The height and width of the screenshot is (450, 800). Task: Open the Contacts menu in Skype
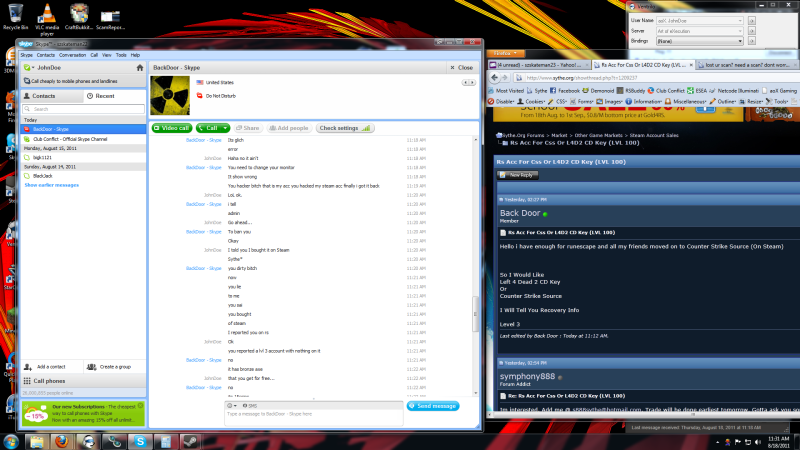[45, 55]
